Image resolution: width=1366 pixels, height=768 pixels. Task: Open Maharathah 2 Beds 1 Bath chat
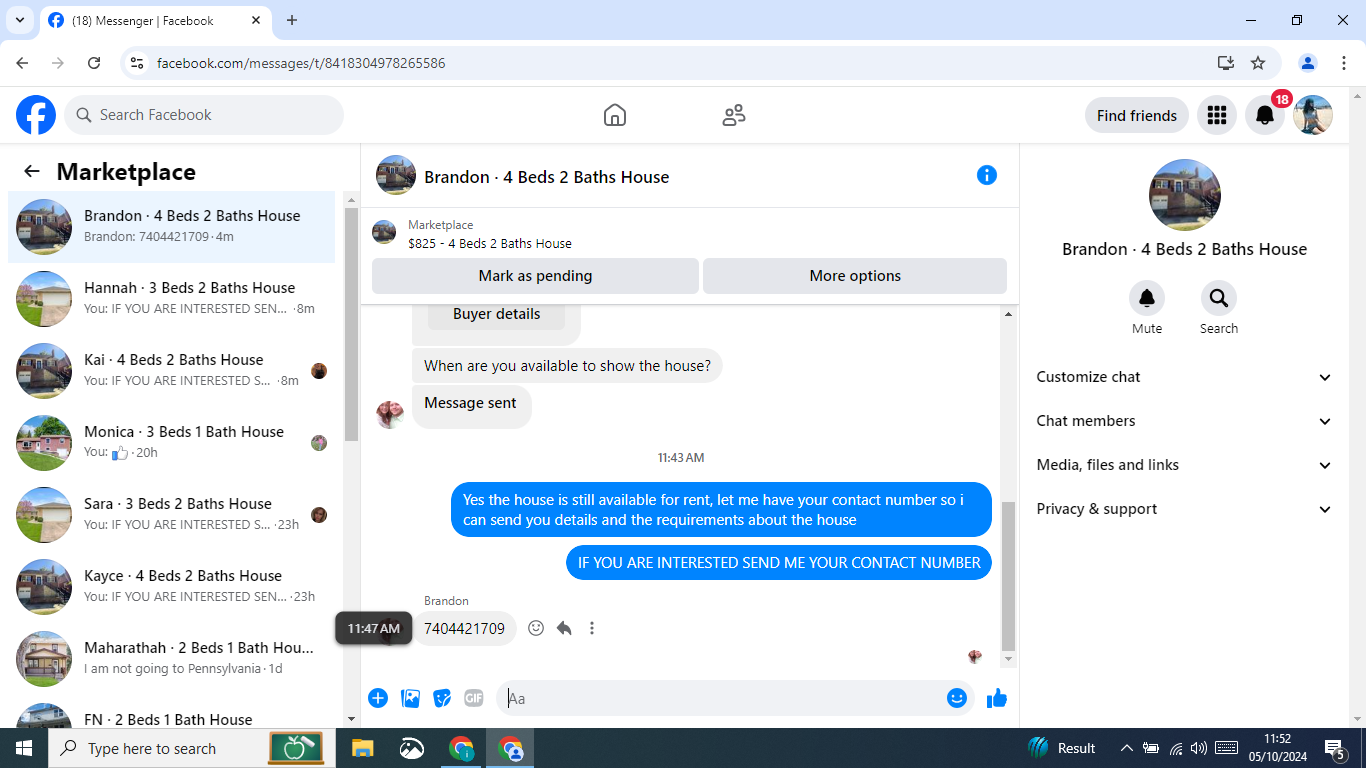point(172,659)
